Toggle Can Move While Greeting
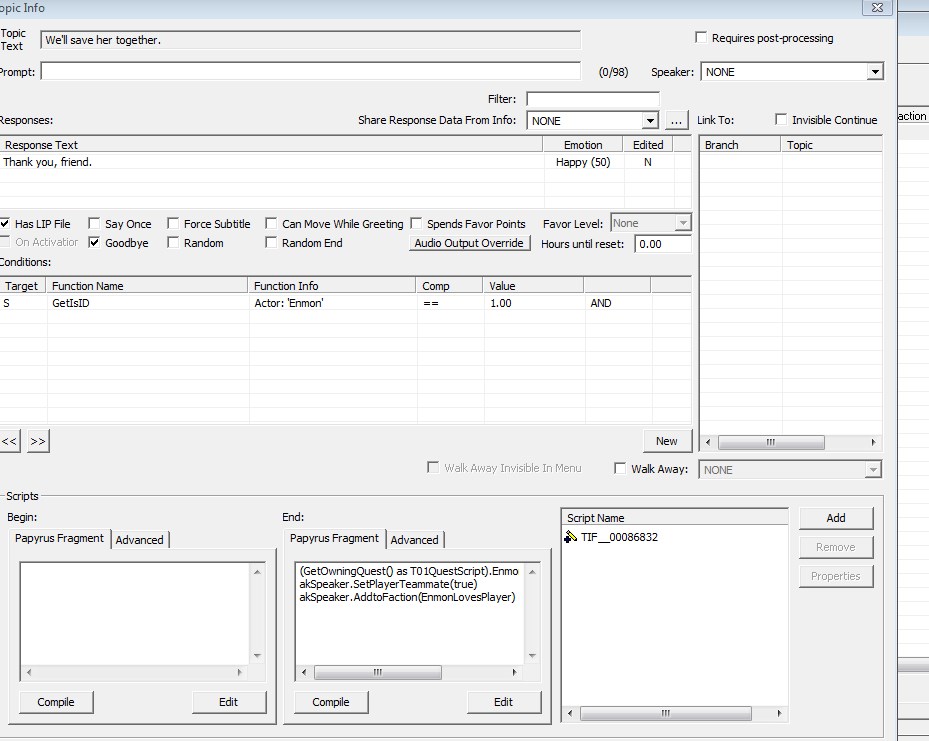The image size is (929, 741). (x=271, y=223)
